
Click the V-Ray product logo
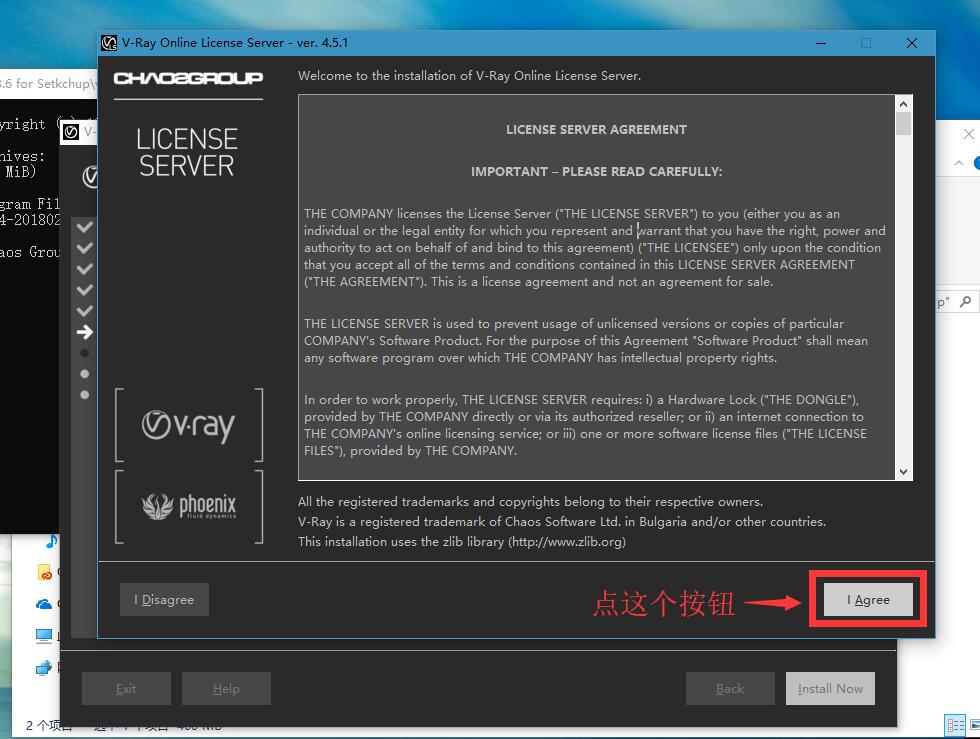[x=189, y=426]
